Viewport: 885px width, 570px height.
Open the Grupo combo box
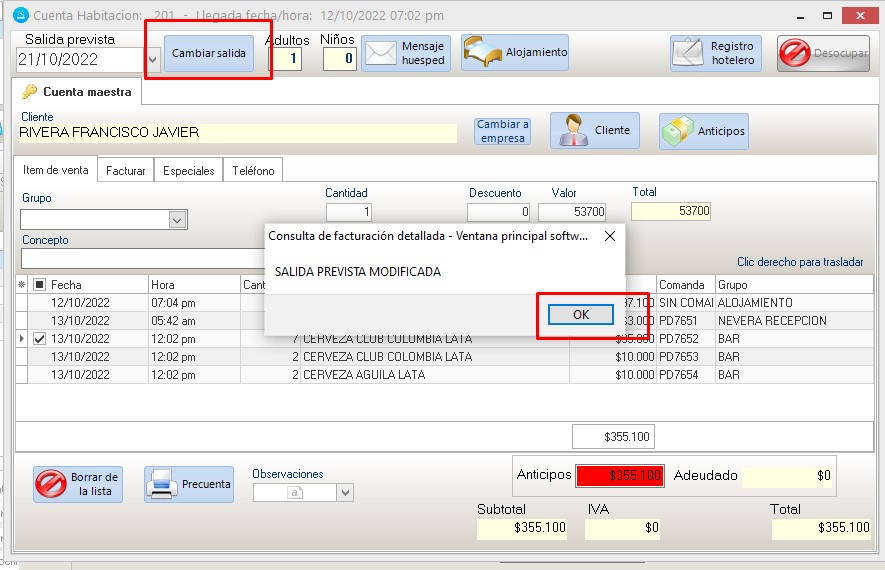pos(177,220)
